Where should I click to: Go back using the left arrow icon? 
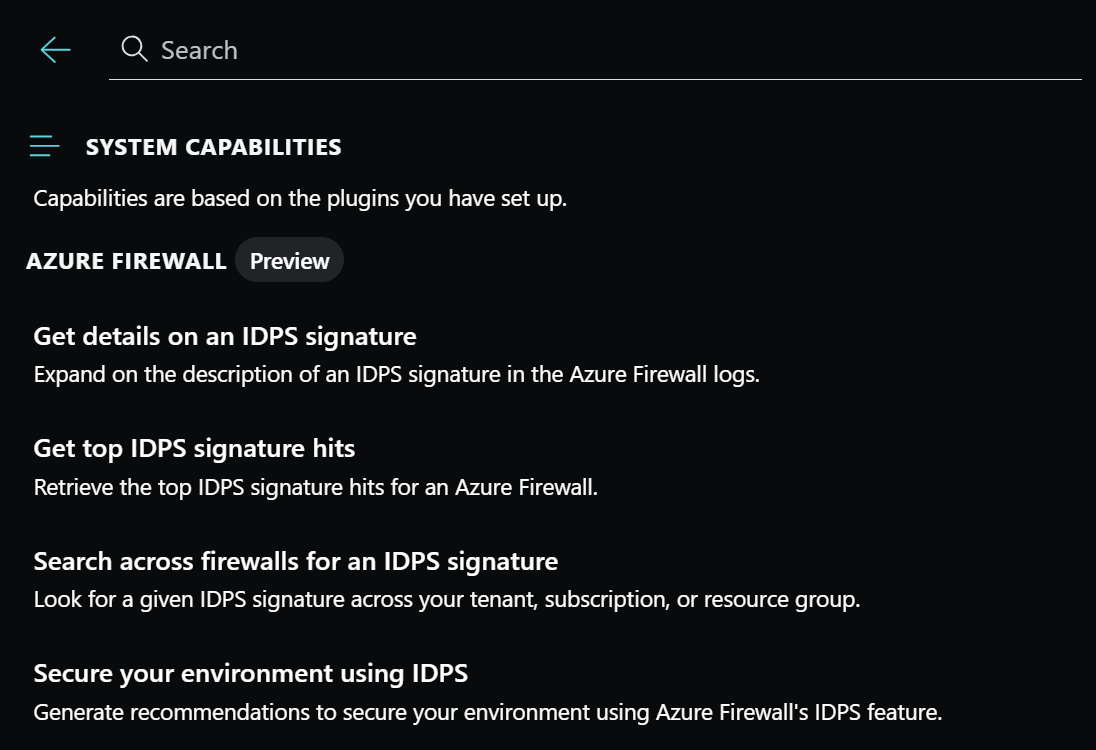55,50
